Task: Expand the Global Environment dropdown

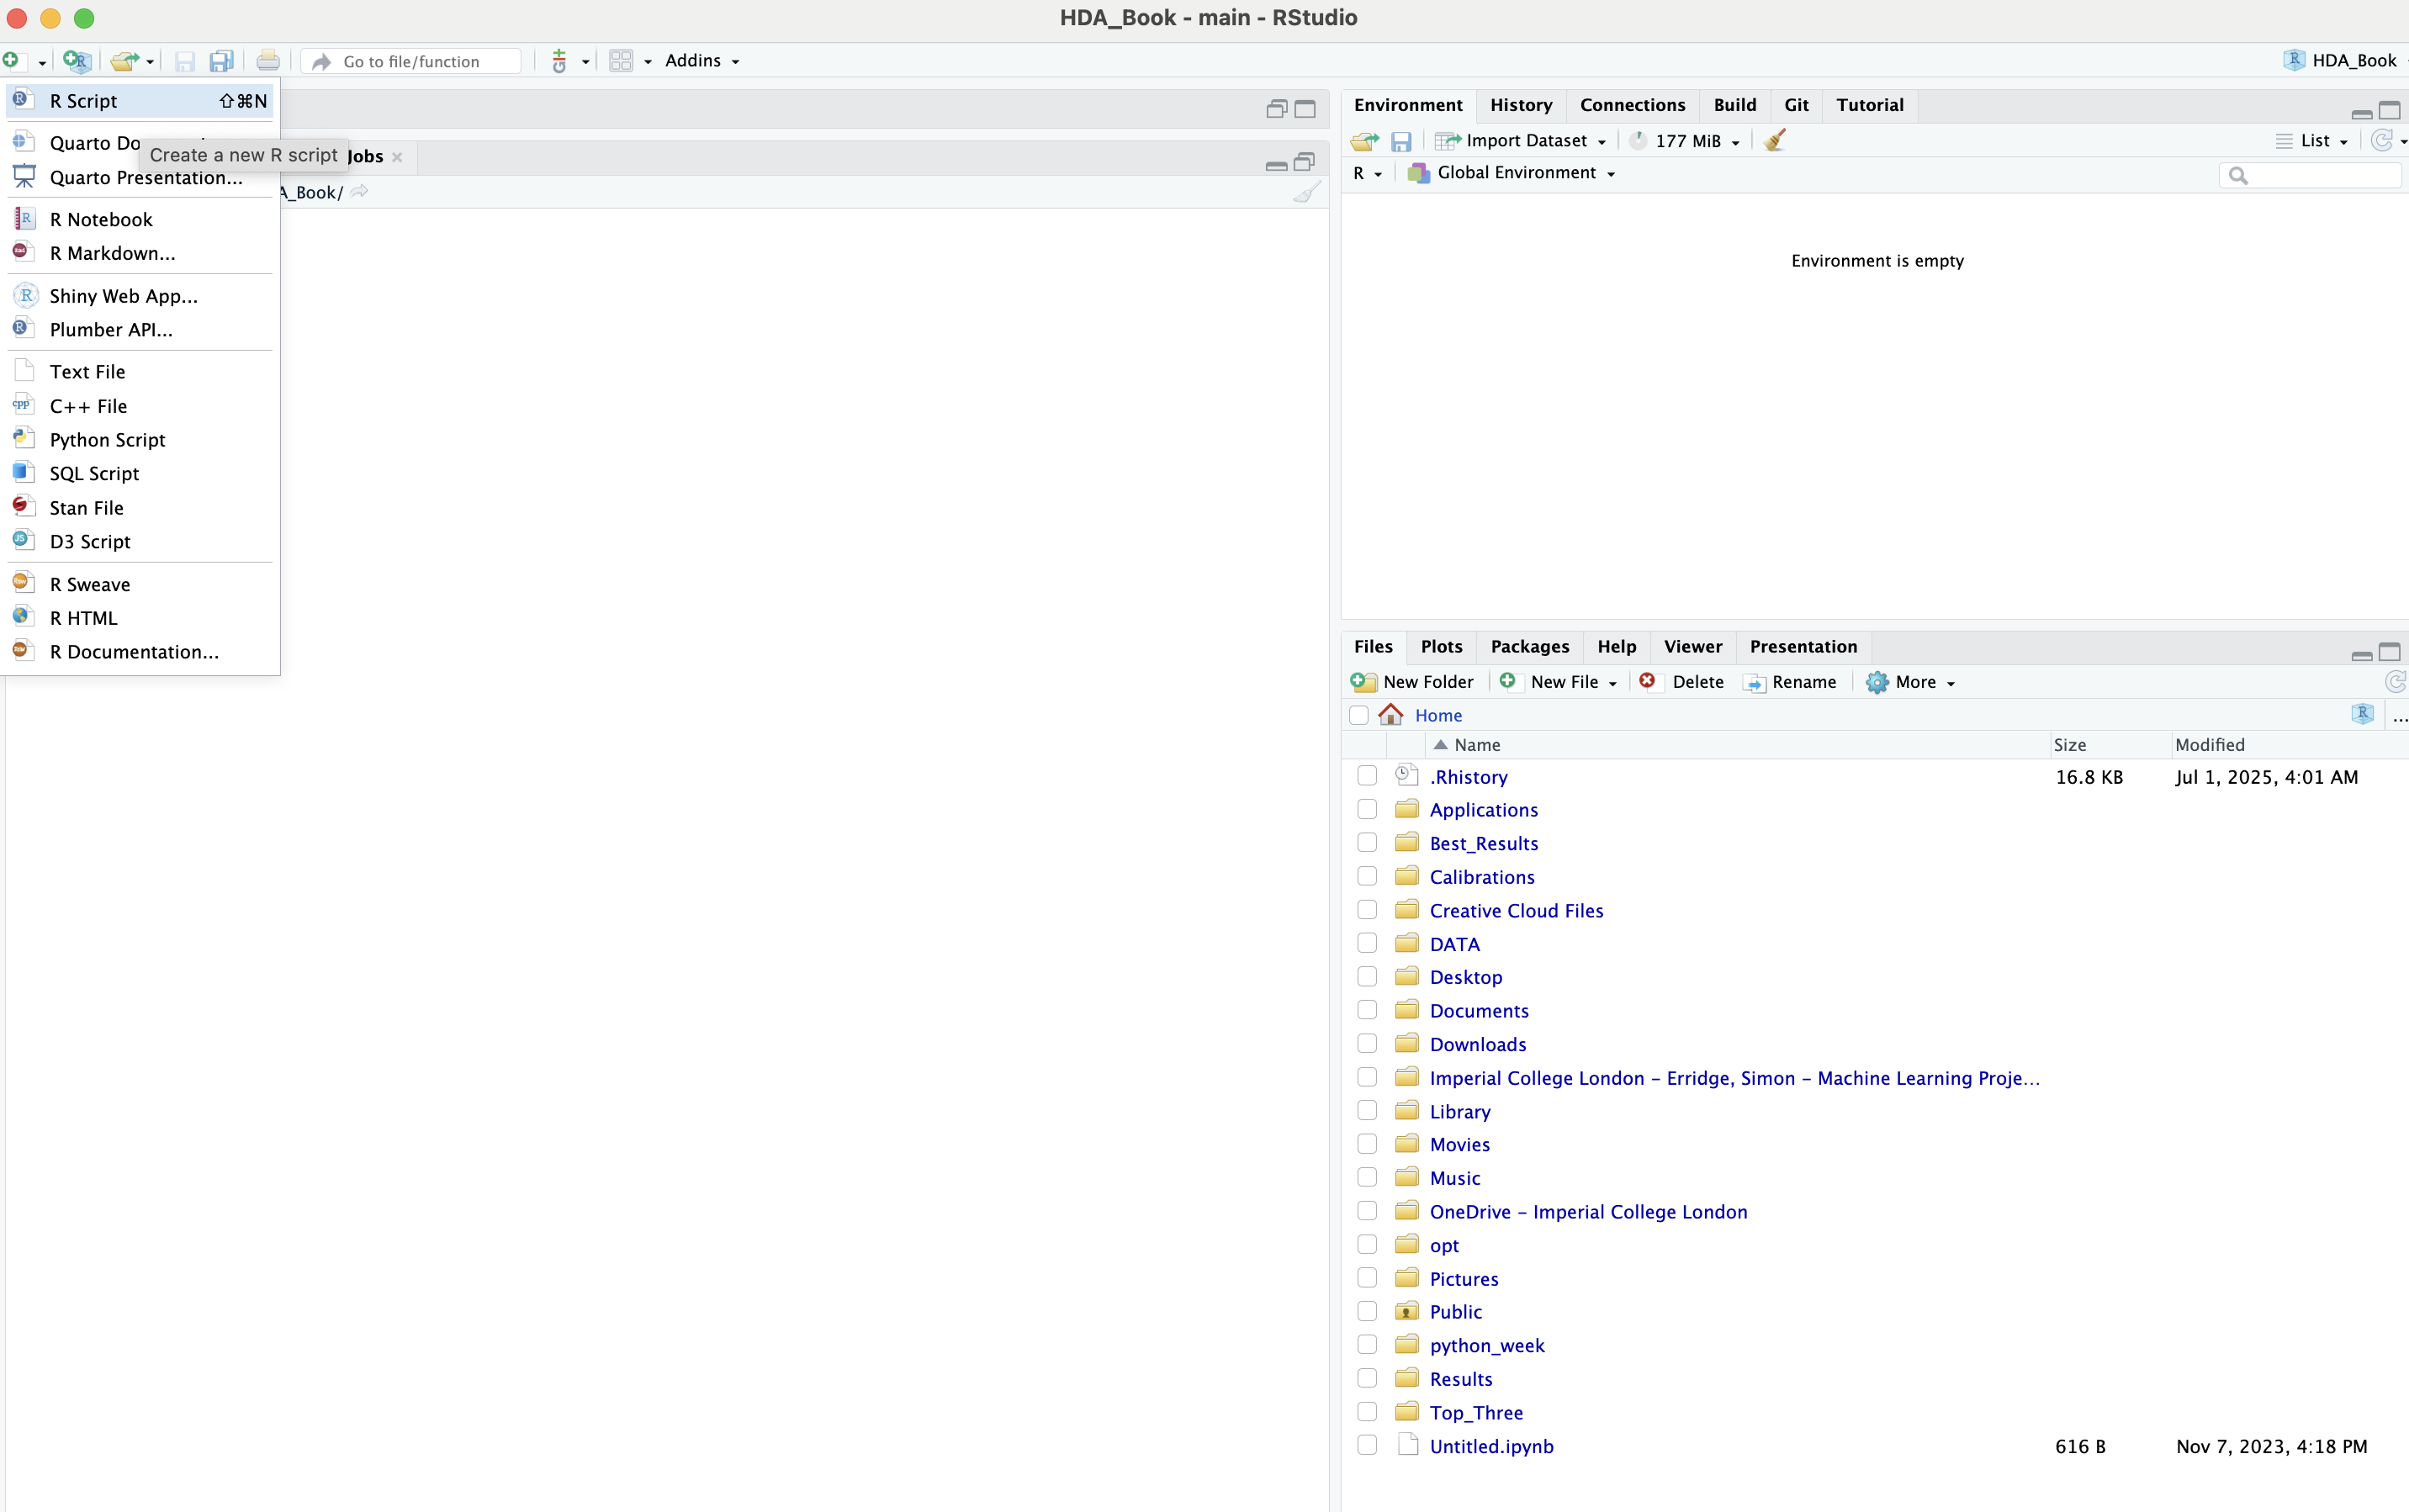Action: (x=1512, y=173)
